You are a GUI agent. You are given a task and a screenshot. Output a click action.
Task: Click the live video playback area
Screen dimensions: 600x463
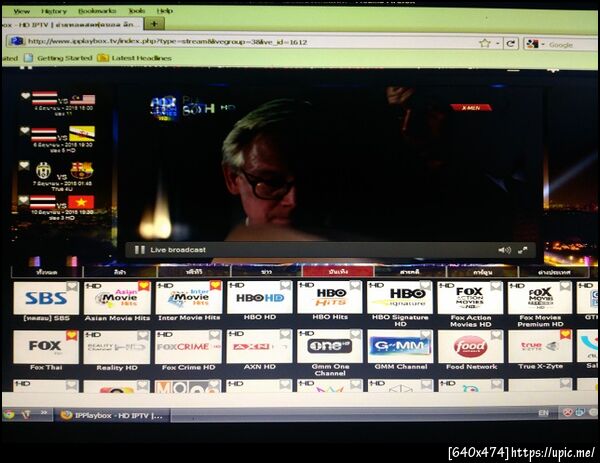coord(330,165)
